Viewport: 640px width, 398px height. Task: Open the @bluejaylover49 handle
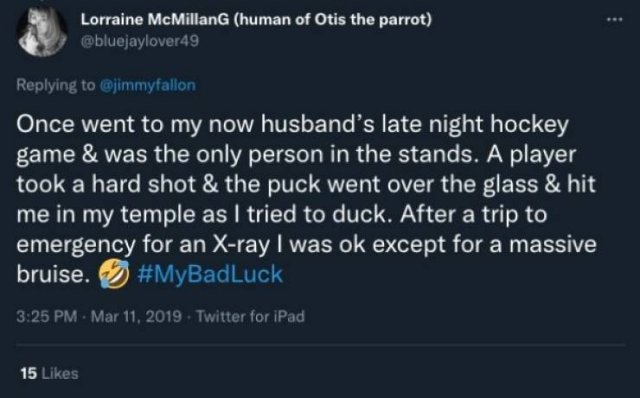(x=140, y=41)
